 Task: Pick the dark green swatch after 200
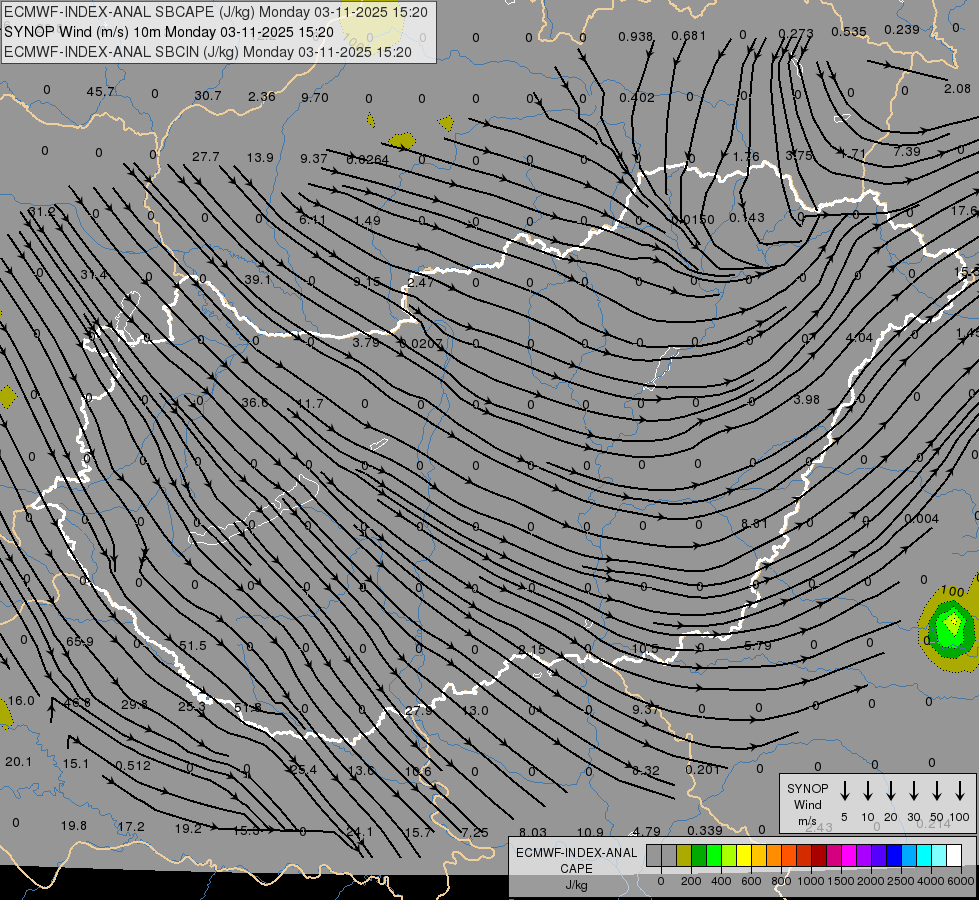tap(699, 856)
